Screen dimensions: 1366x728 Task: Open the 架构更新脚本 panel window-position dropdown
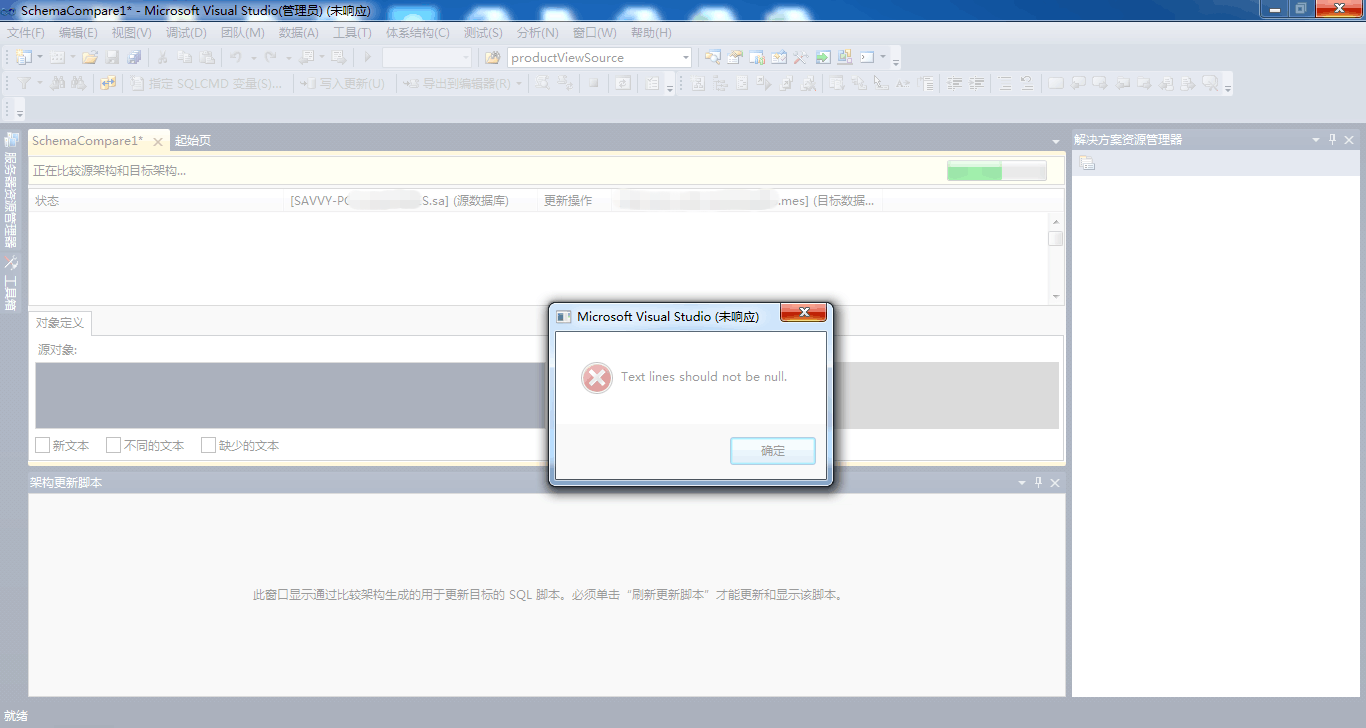[1022, 483]
